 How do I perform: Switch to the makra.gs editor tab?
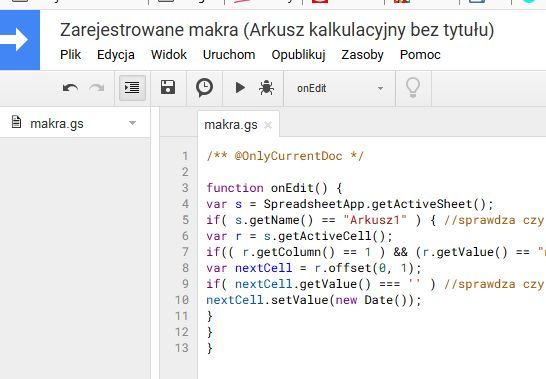click(x=231, y=124)
